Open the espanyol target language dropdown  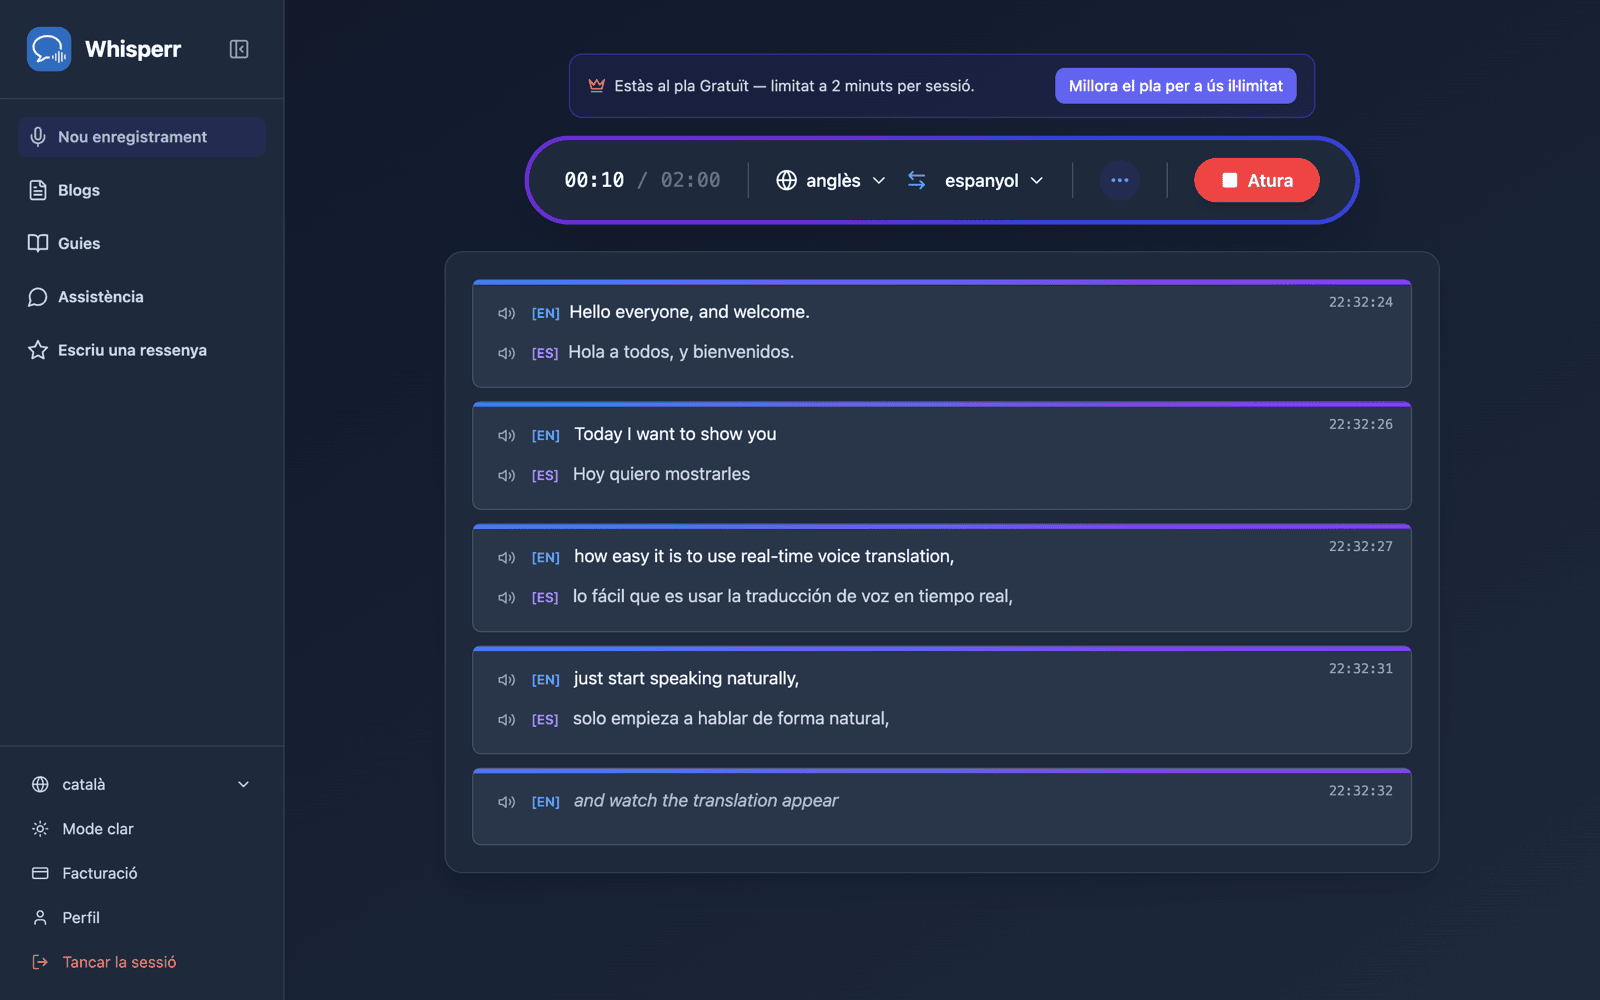(x=994, y=180)
